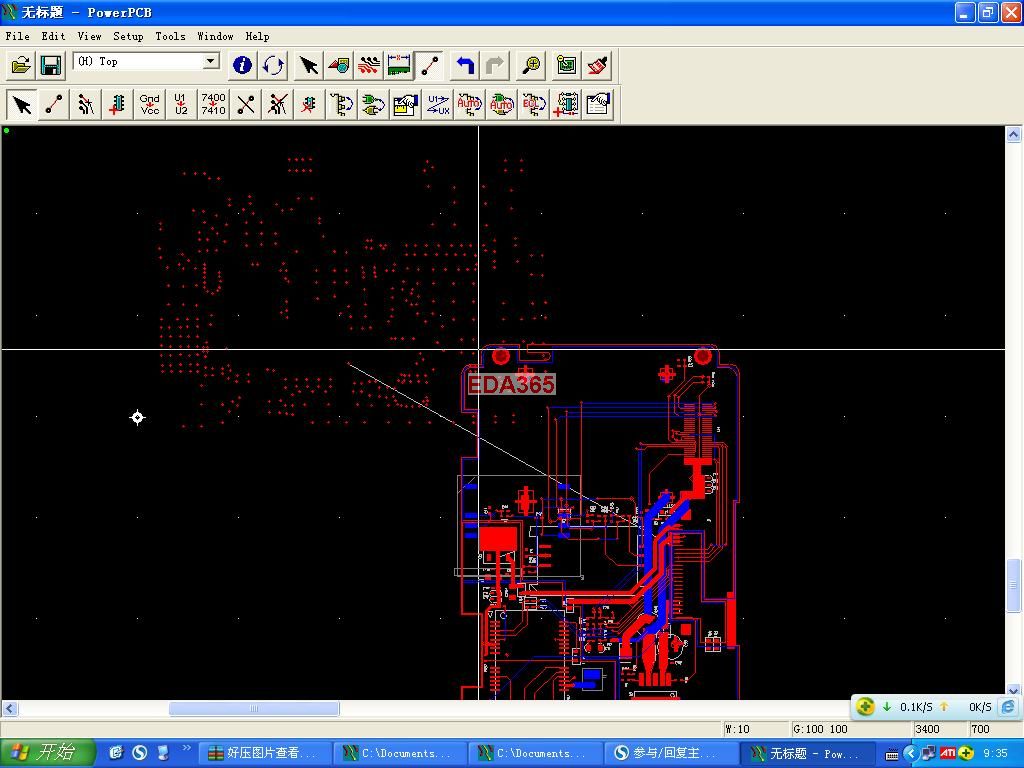Toggle the Select mode arrow in ECO toolbar
1024x768 pixels.
22,104
